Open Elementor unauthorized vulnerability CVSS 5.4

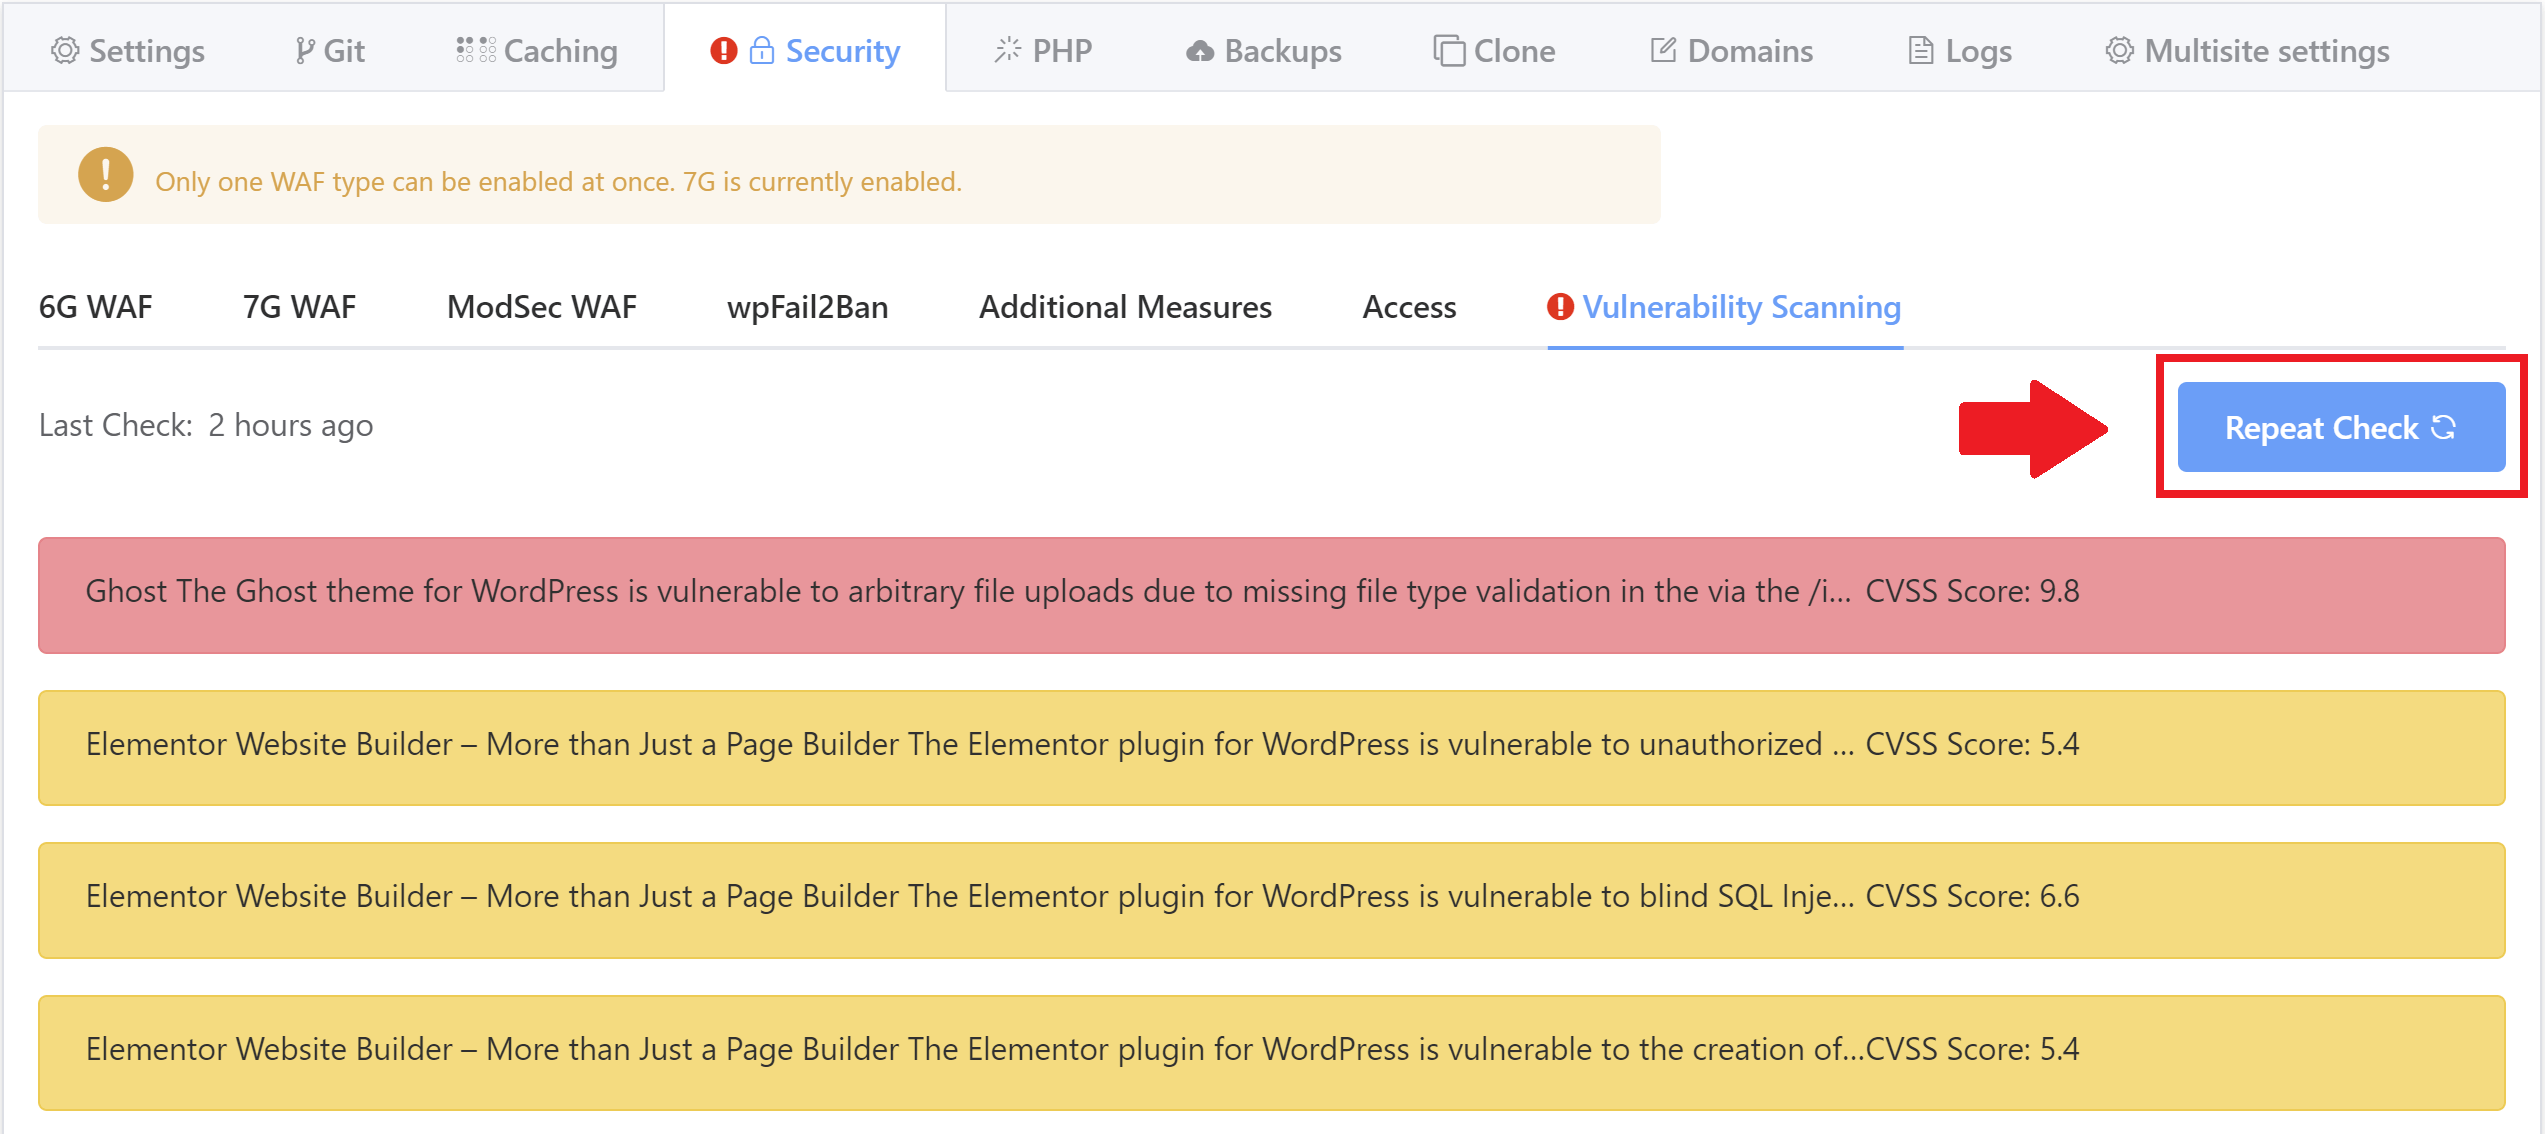1272,748
